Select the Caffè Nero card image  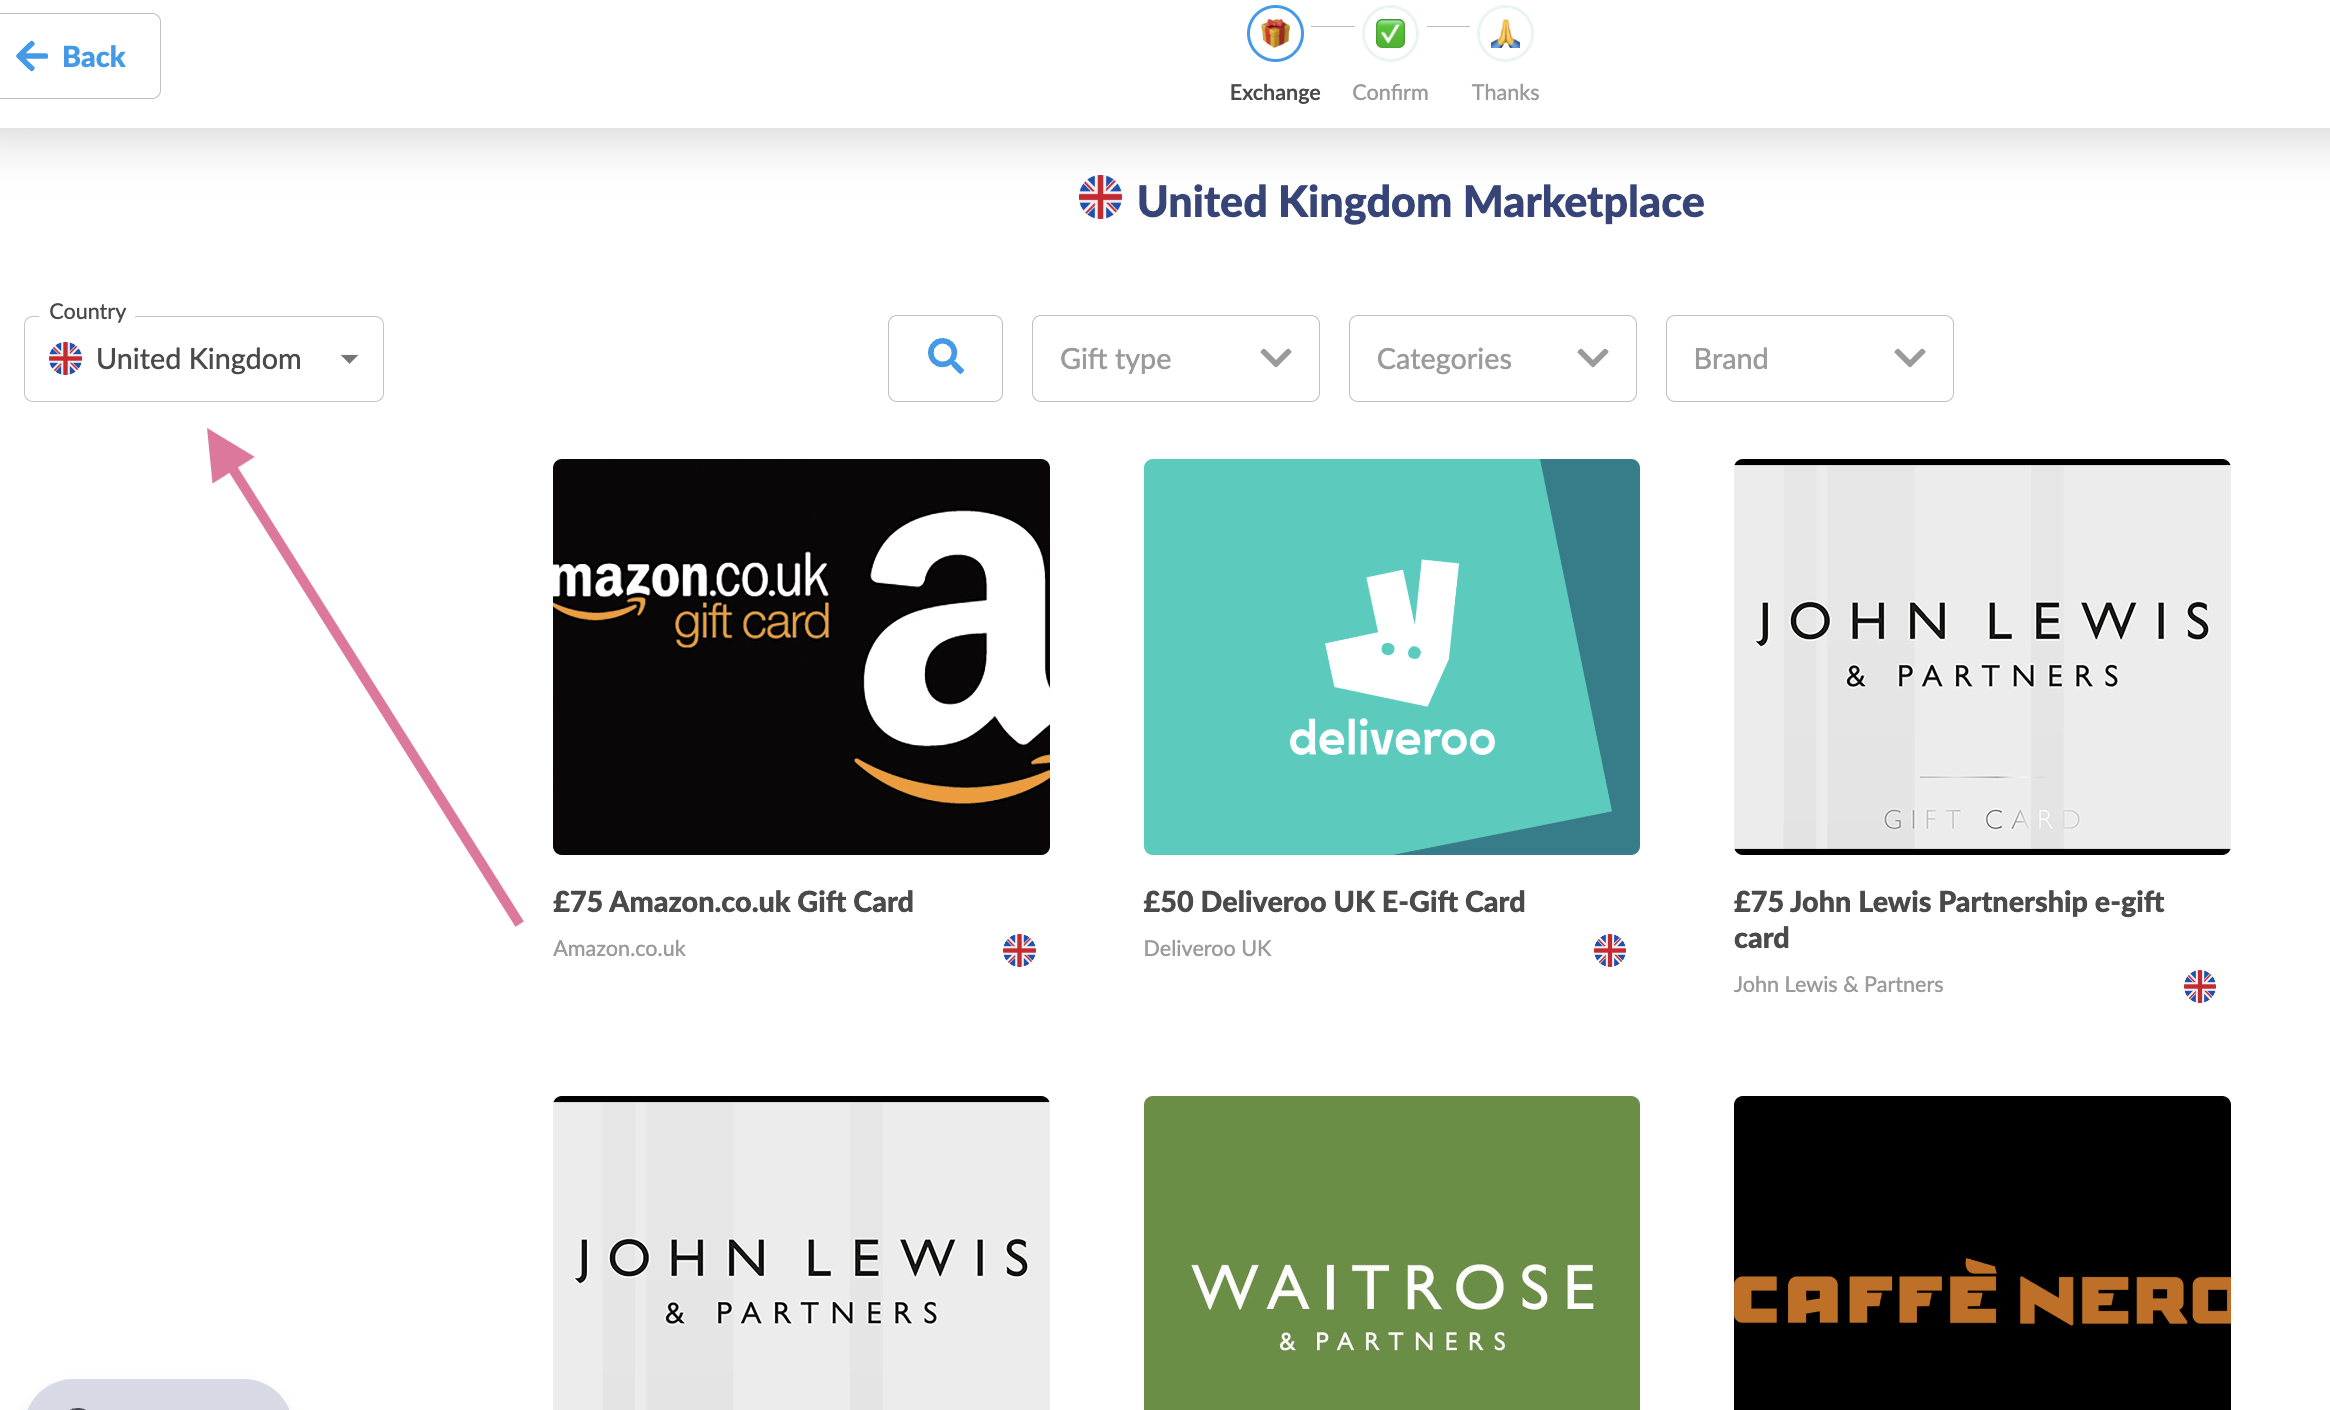point(1982,1253)
